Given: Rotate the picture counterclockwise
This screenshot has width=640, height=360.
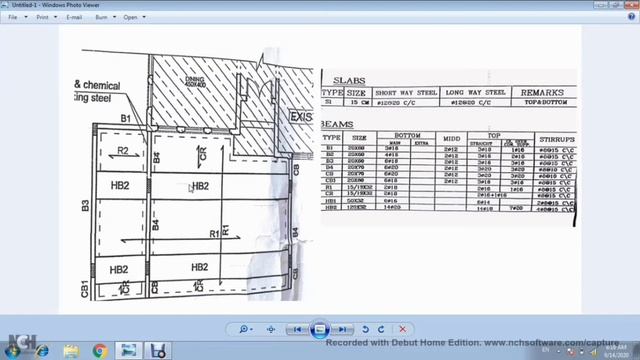Looking at the screenshot, I should click(x=365, y=329).
